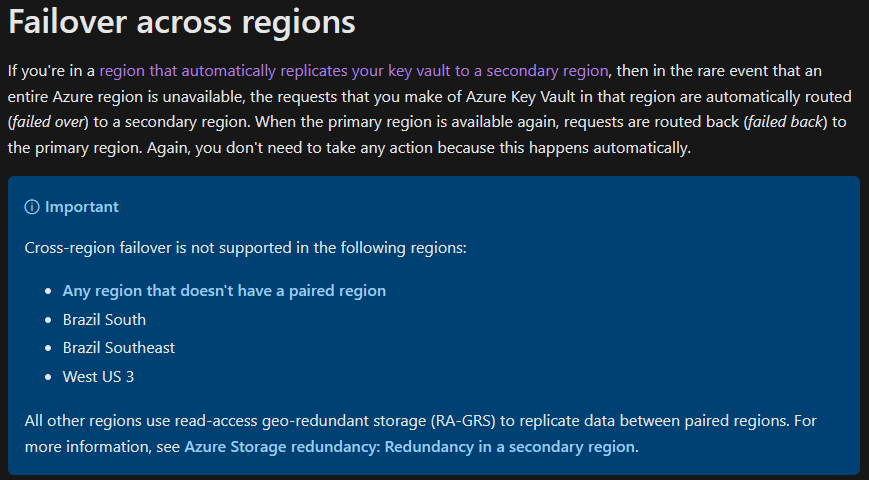Click the bullet point before 'Brazil South'
Image resolution: width=869 pixels, height=480 pixels.
(49, 320)
